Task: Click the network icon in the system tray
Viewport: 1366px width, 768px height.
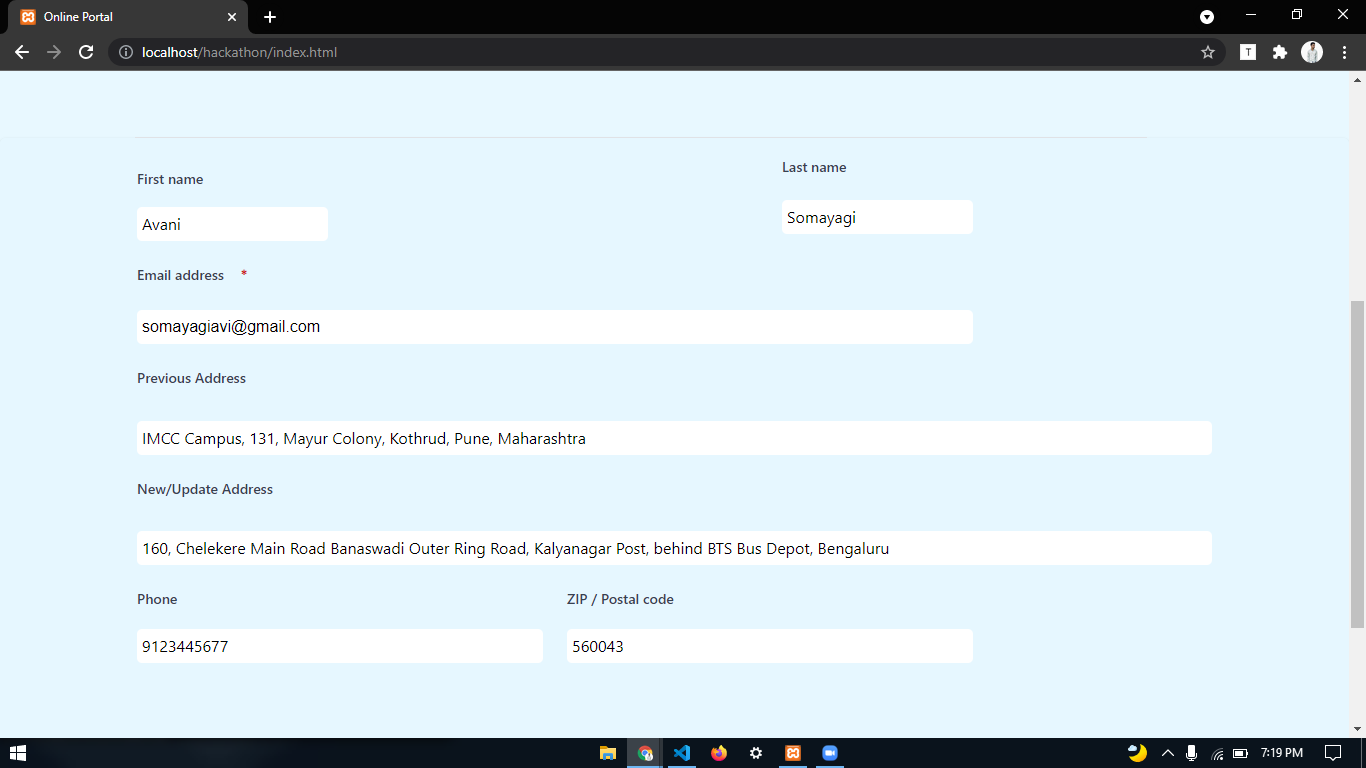Action: [1215, 753]
